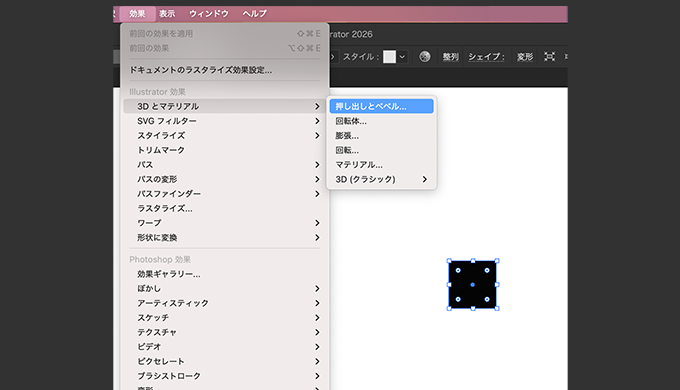Open the 表示 menu
Screen dimensions: 680x390
tap(167, 14)
